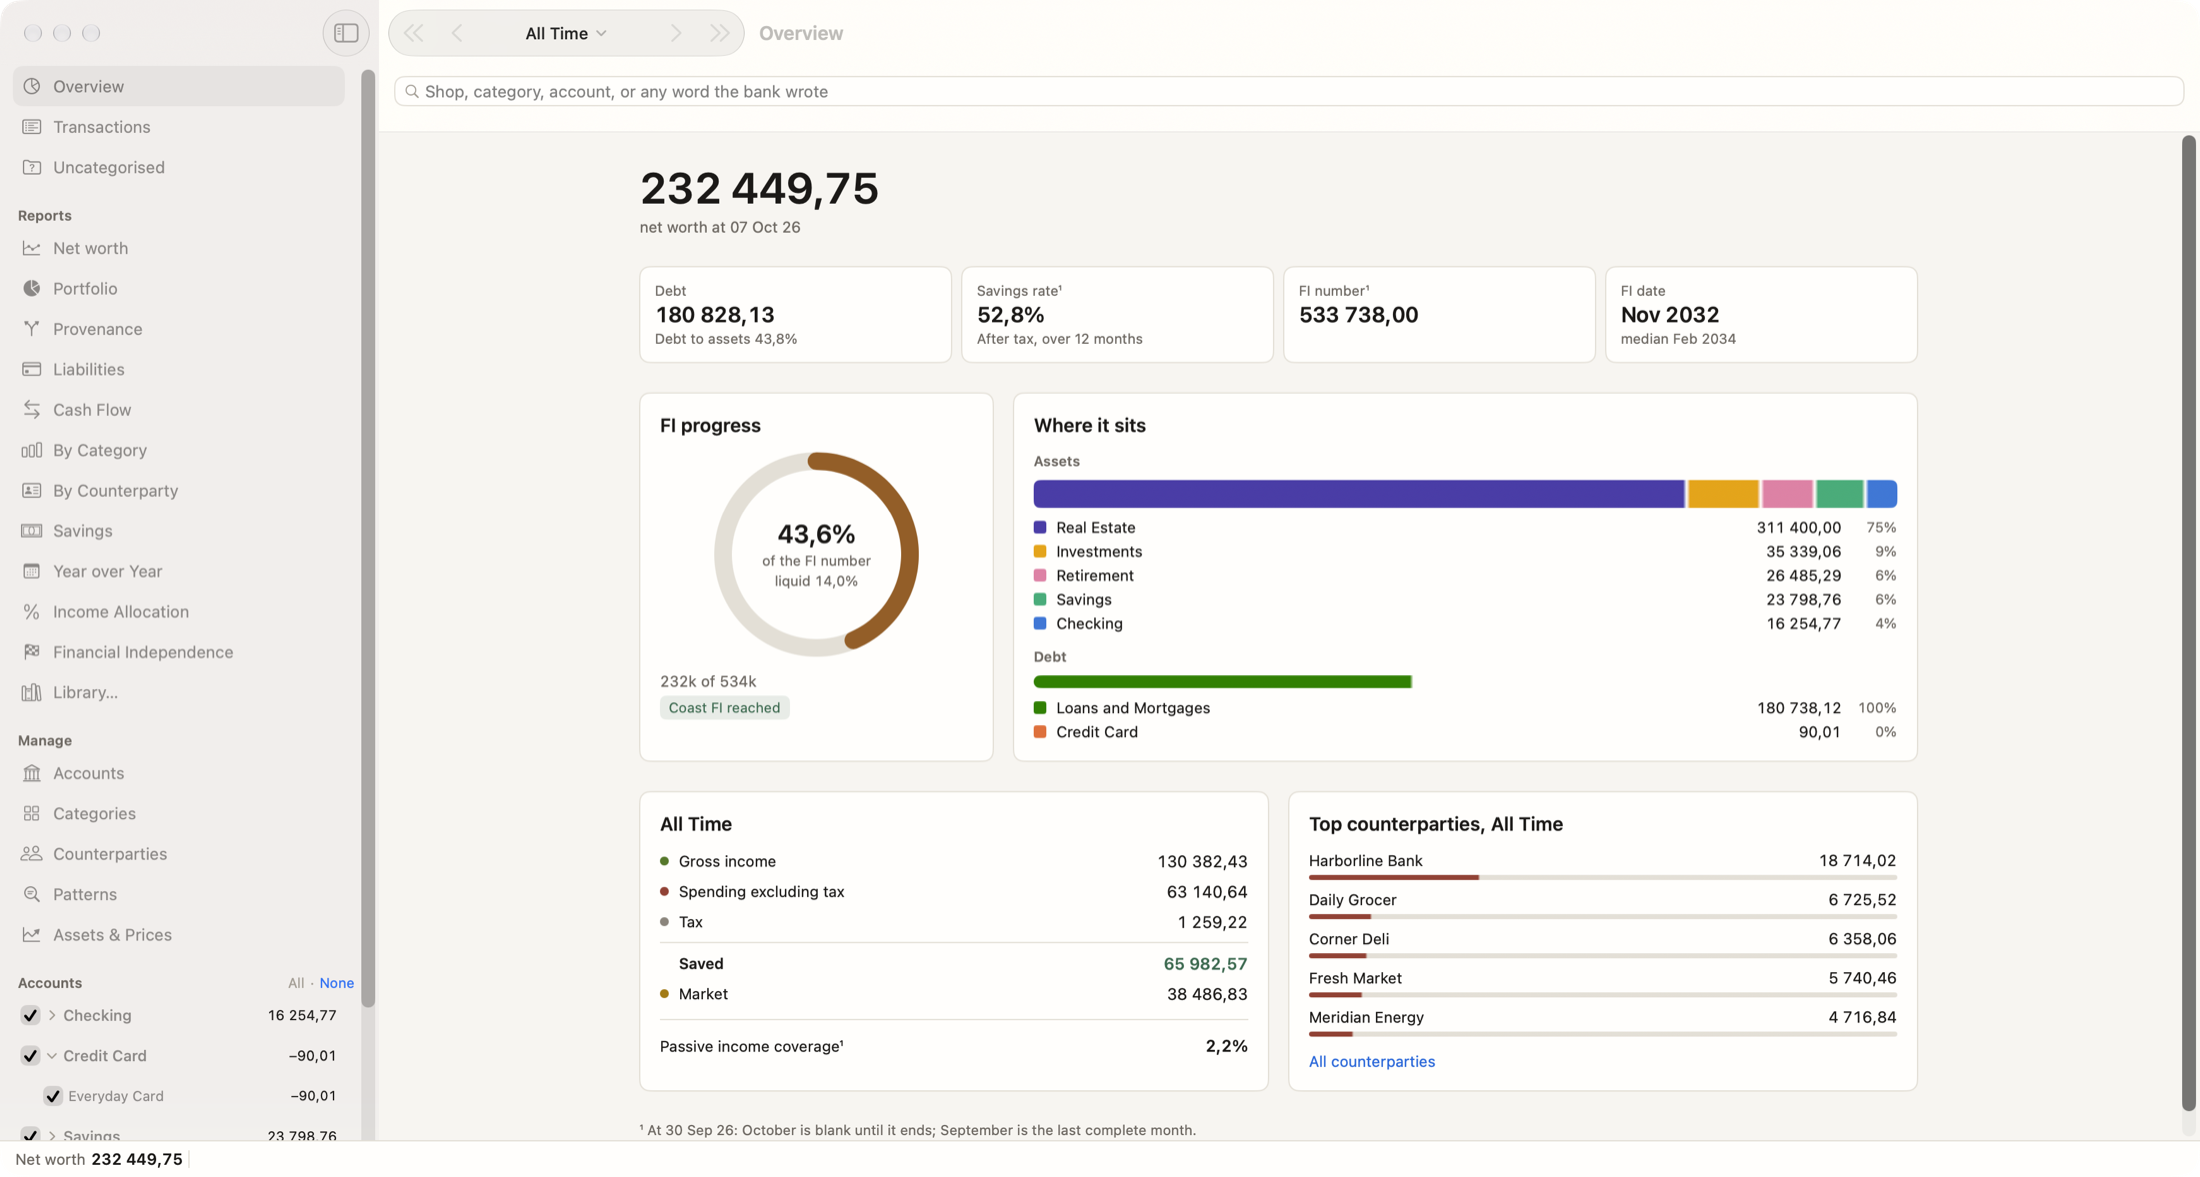Click the Library books icon

[32, 692]
